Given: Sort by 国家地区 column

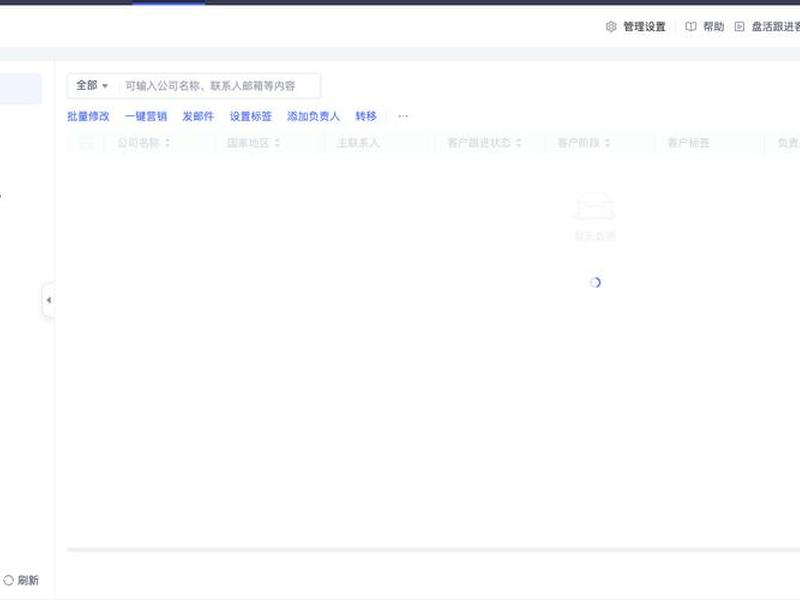Looking at the screenshot, I should [x=277, y=143].
